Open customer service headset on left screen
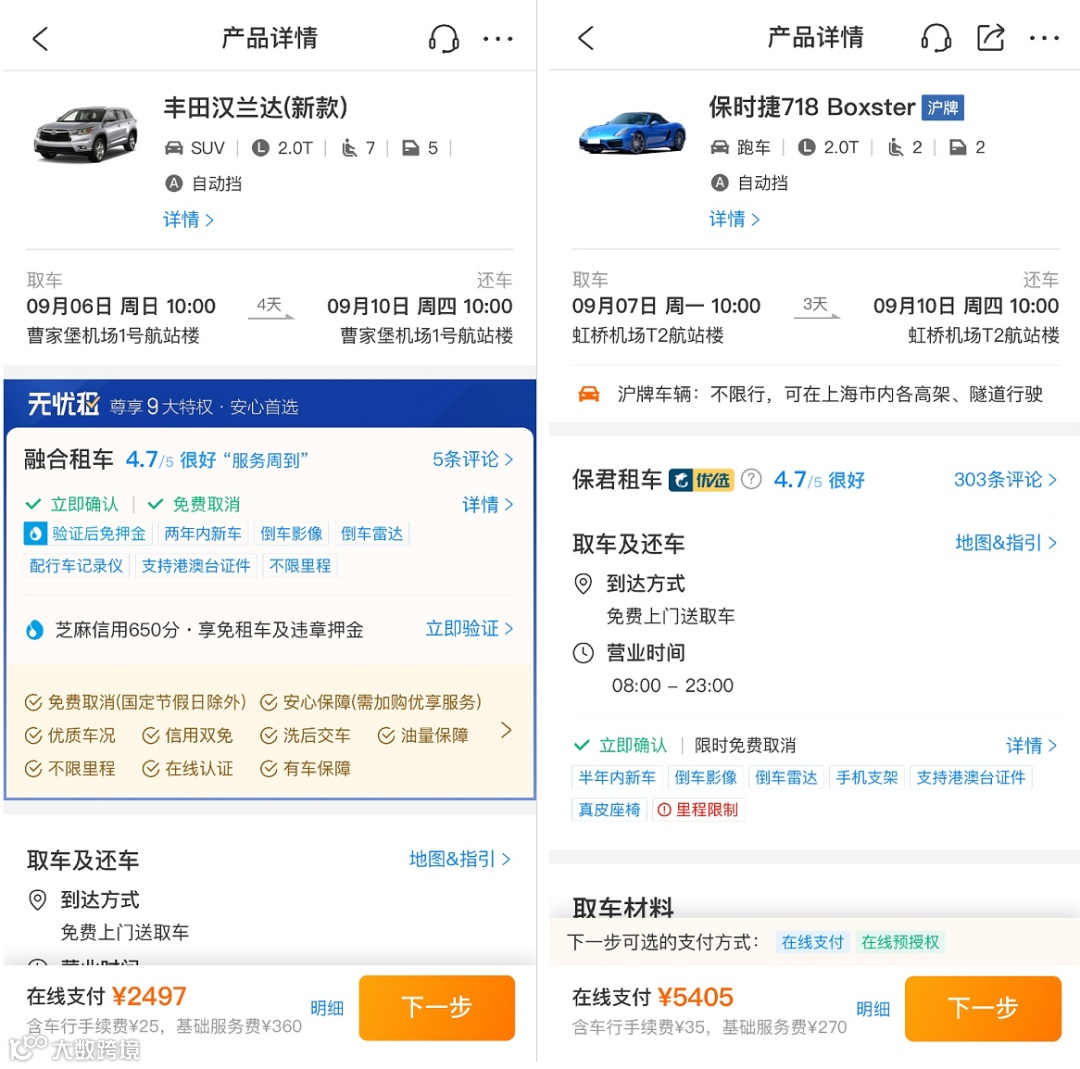Screen dimensions: 1080x1069 point(443,39)
